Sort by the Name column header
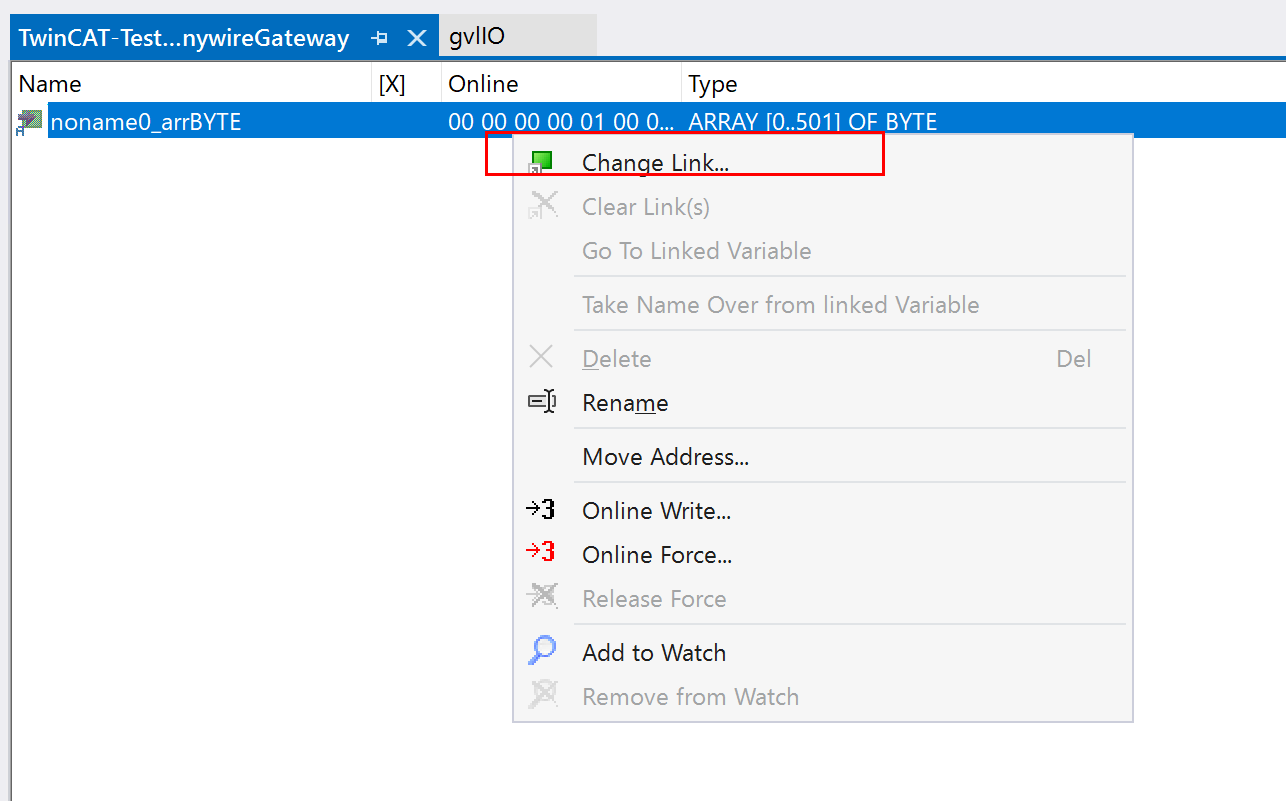Viewport: 1286px width, 801px height. 50,85
